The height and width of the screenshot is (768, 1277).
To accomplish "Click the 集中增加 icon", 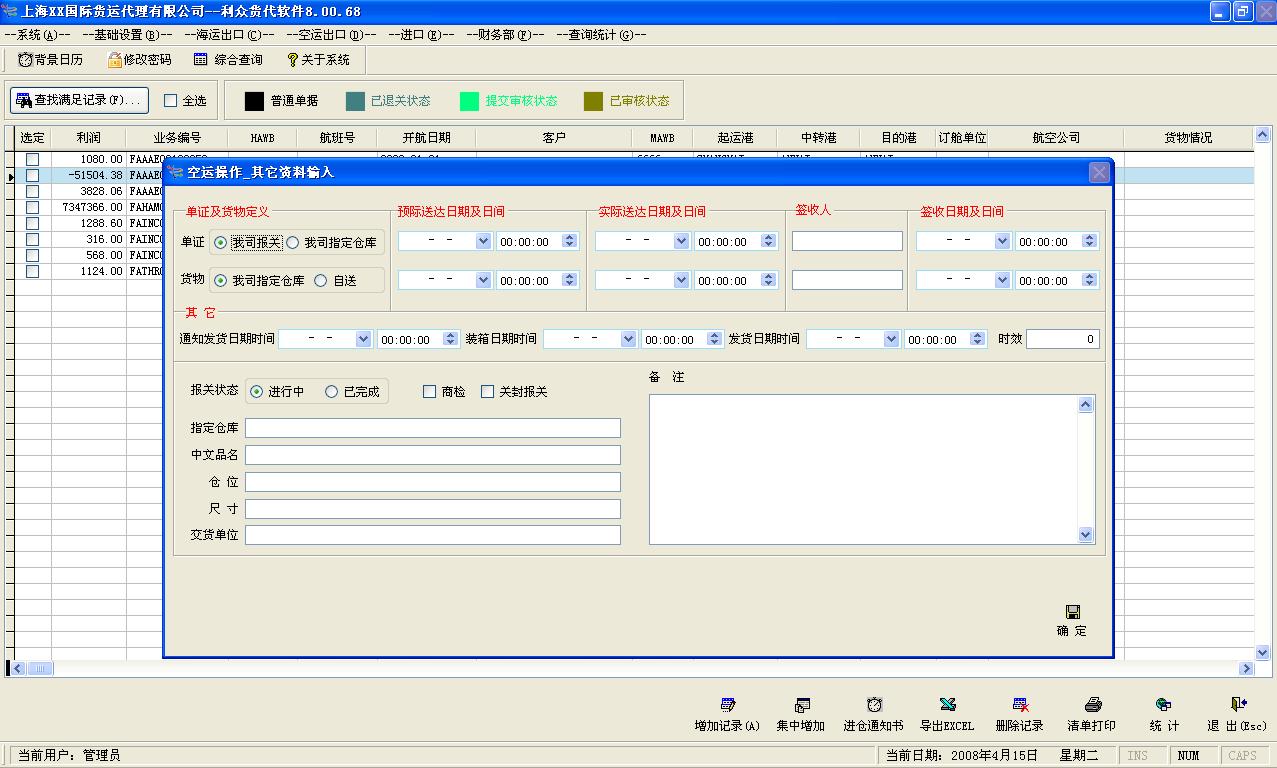I will click(802, 705).
